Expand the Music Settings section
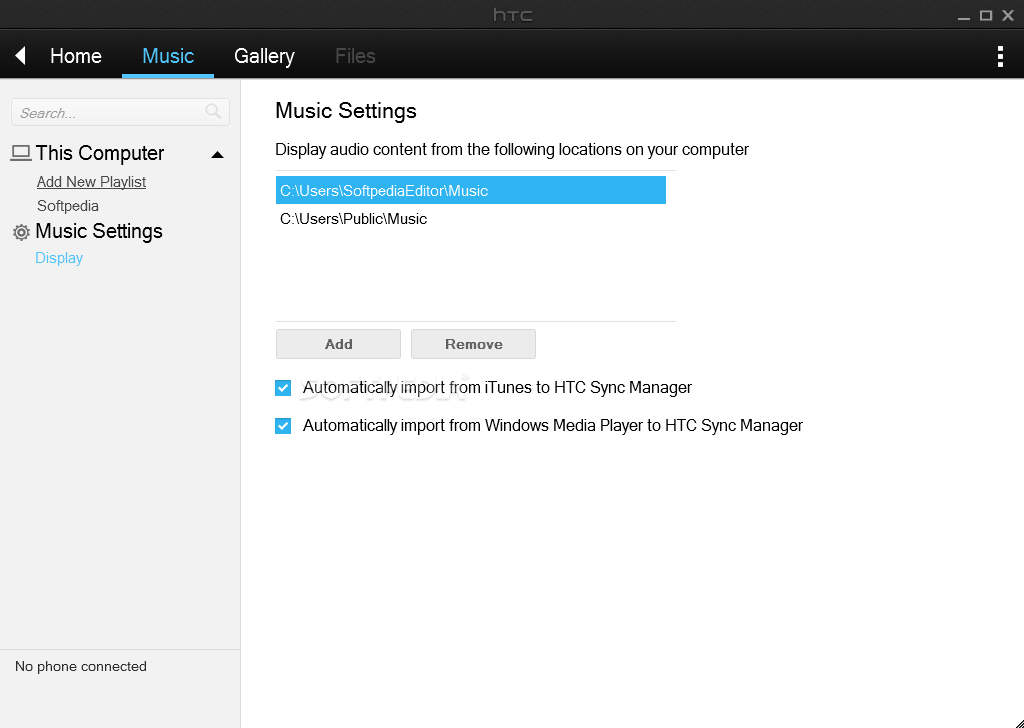Viewport: 1024px width, 728px height. click(99, 231)
